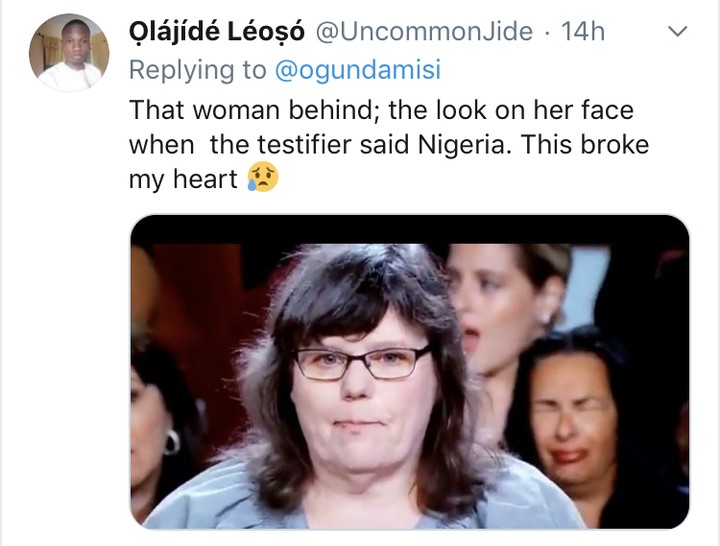Click the eyeglasses in the photo

(x=362, y=362)
